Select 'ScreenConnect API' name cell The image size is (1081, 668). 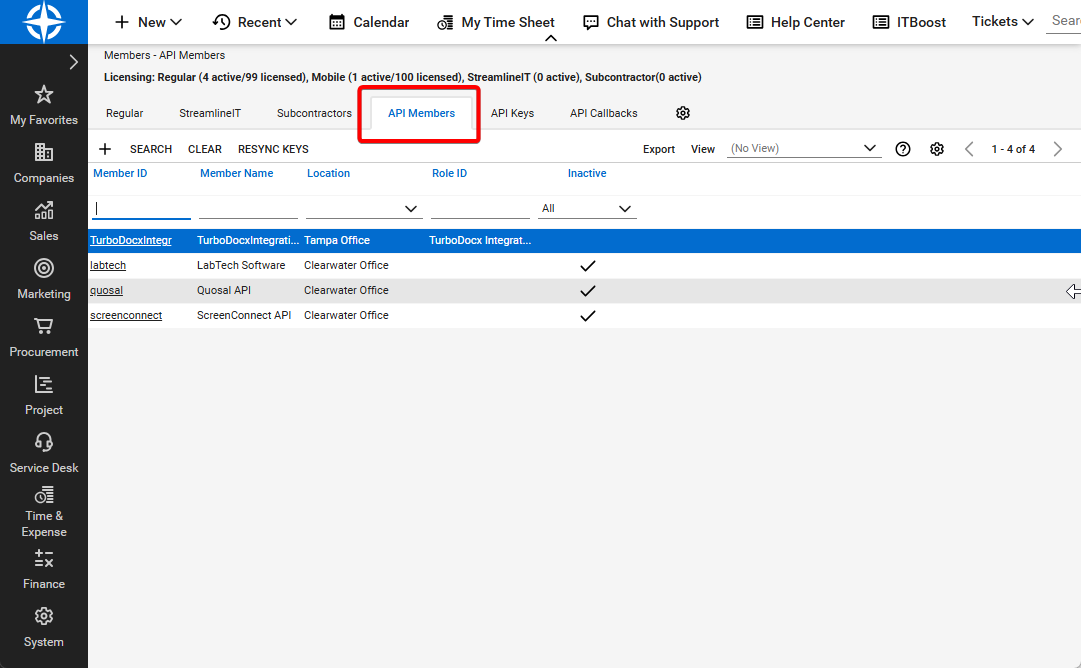point(244,315)
